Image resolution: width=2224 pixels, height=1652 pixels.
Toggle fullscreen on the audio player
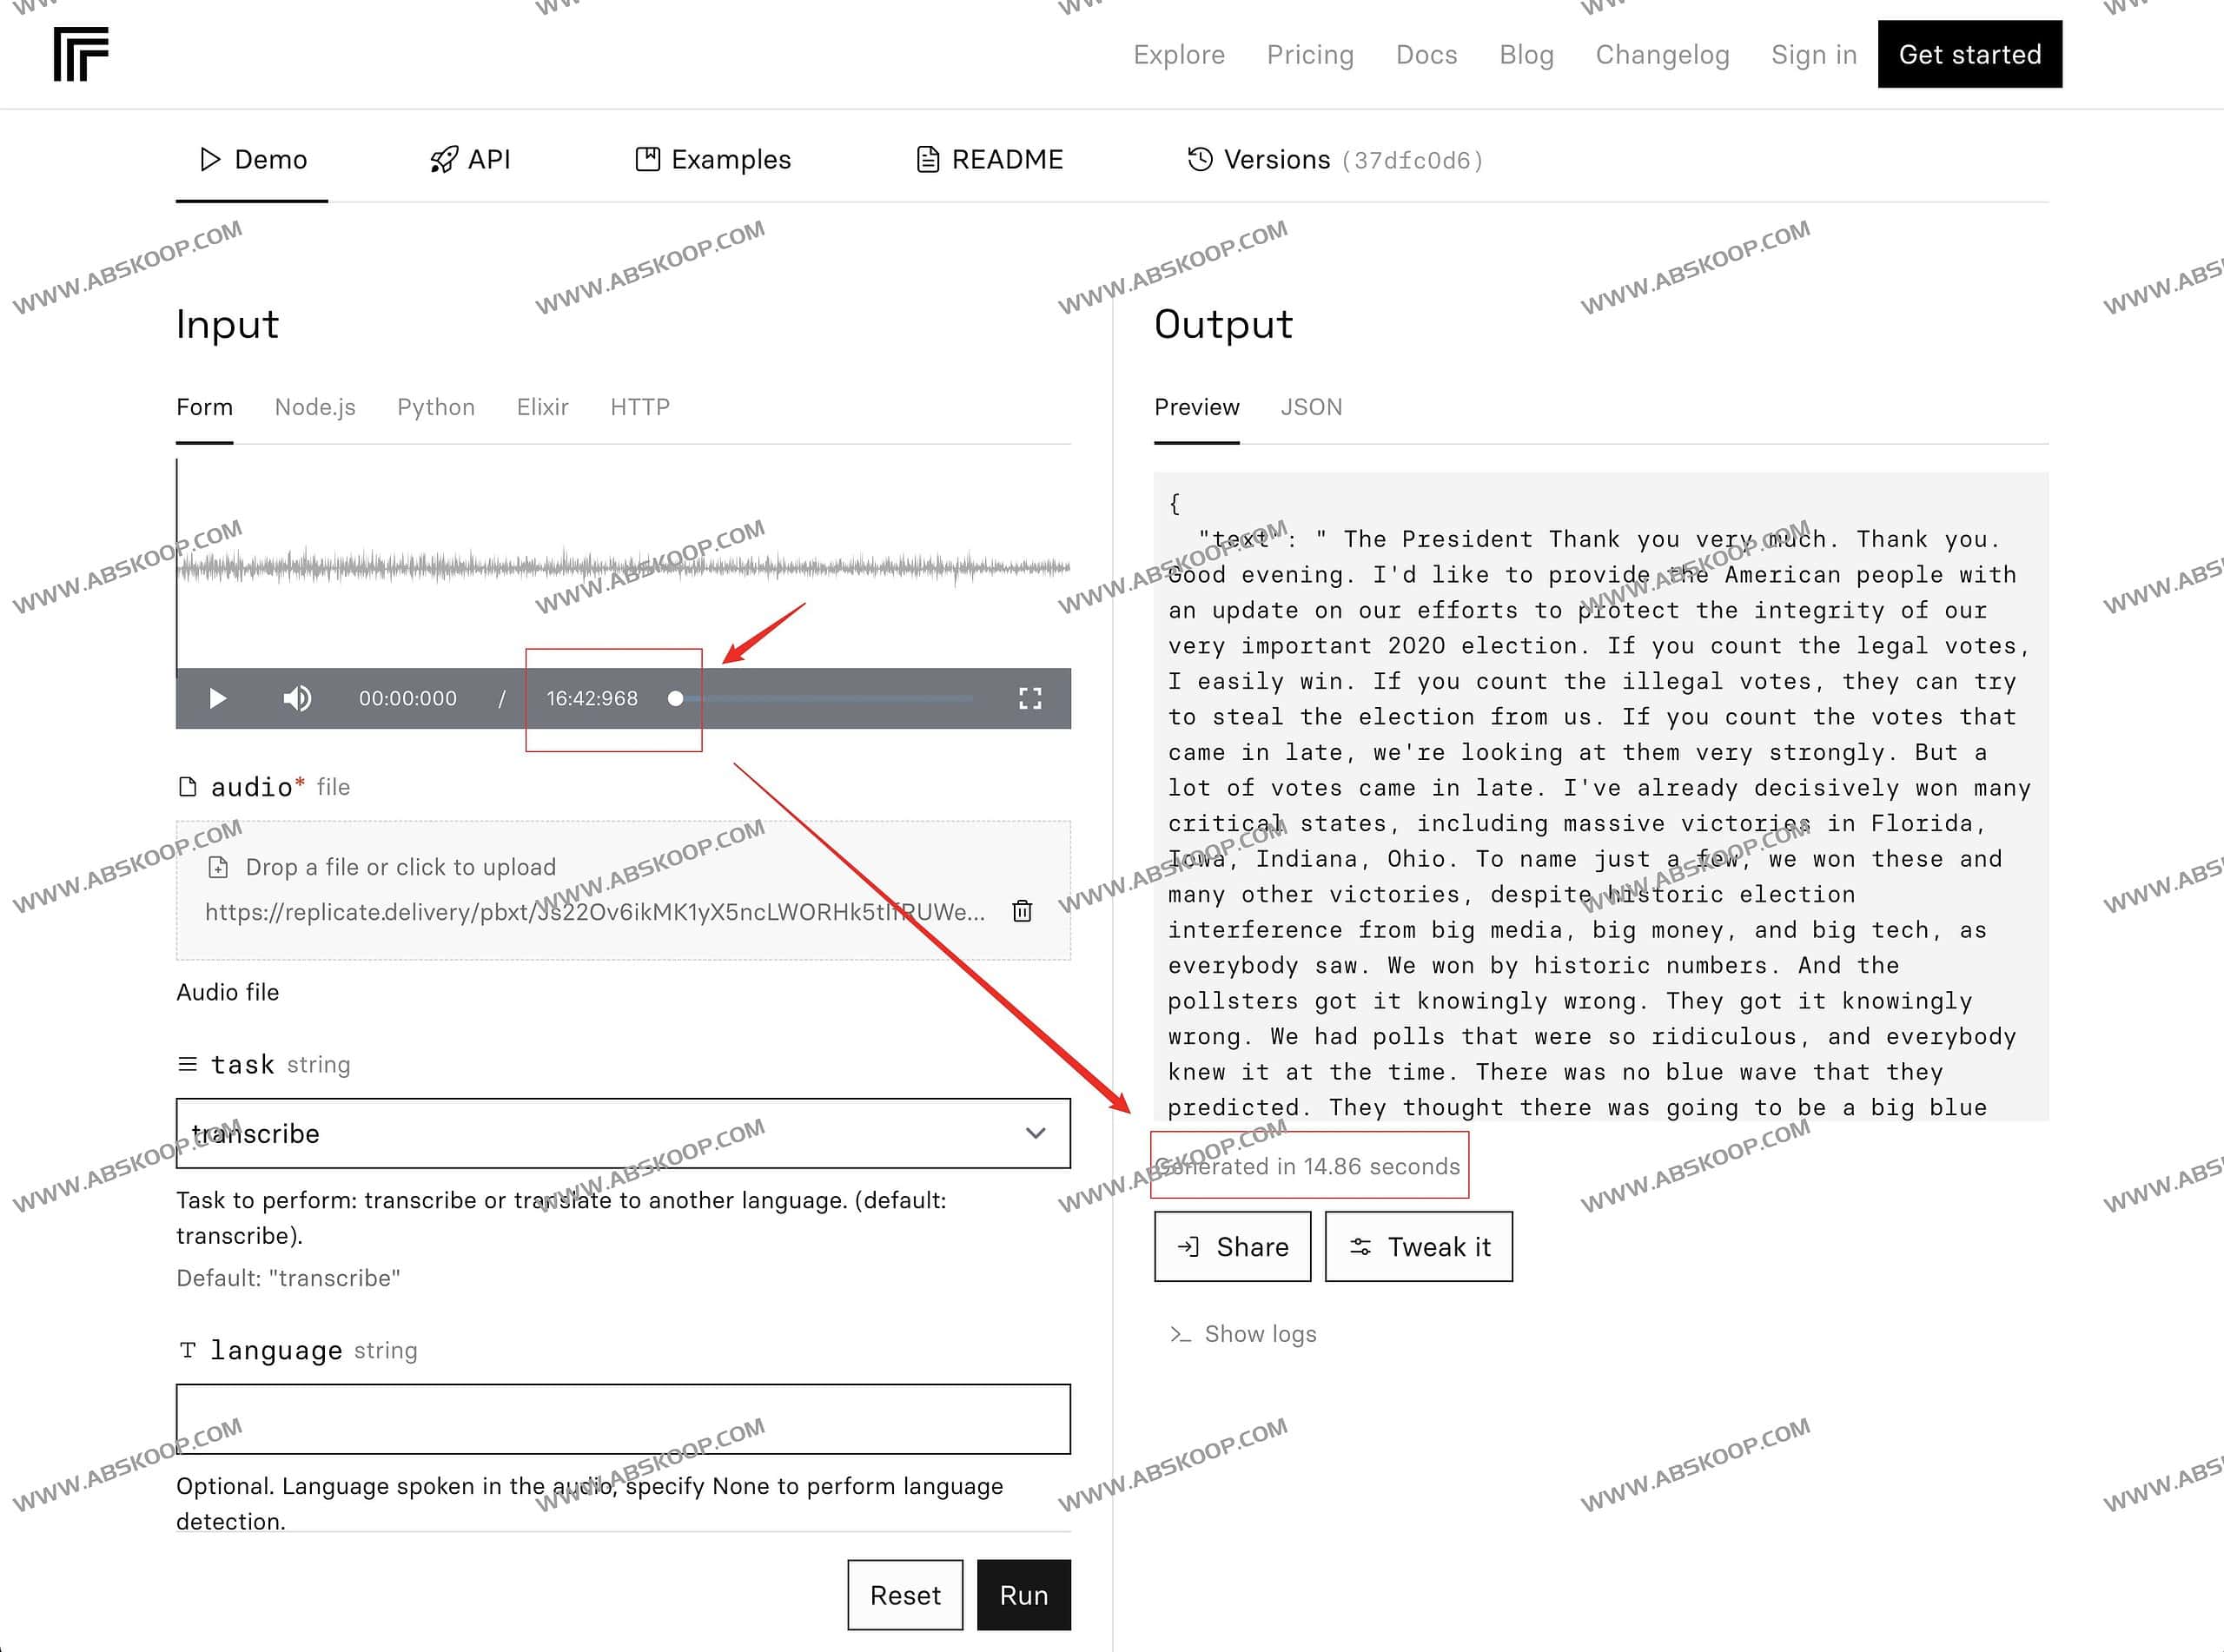pyautogui.click(x=1030, y=698)
